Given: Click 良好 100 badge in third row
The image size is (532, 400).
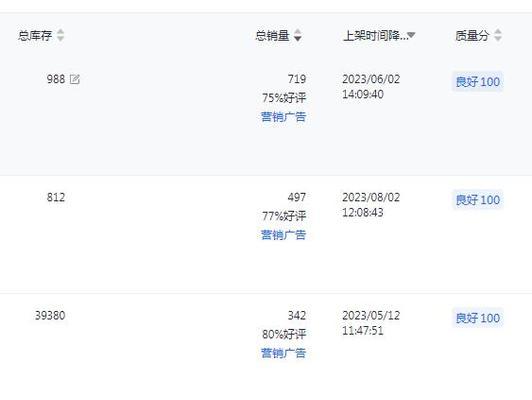Looking at the screenshot, I should [x=477, y=318].
